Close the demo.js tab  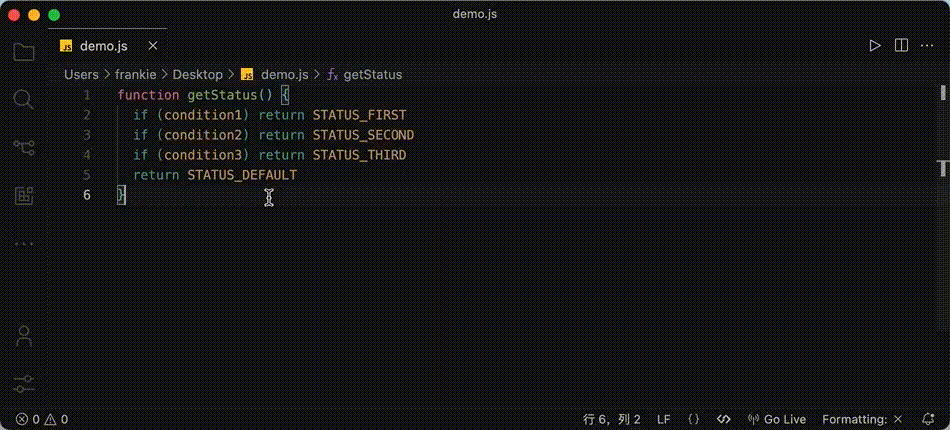pos(153,46)
